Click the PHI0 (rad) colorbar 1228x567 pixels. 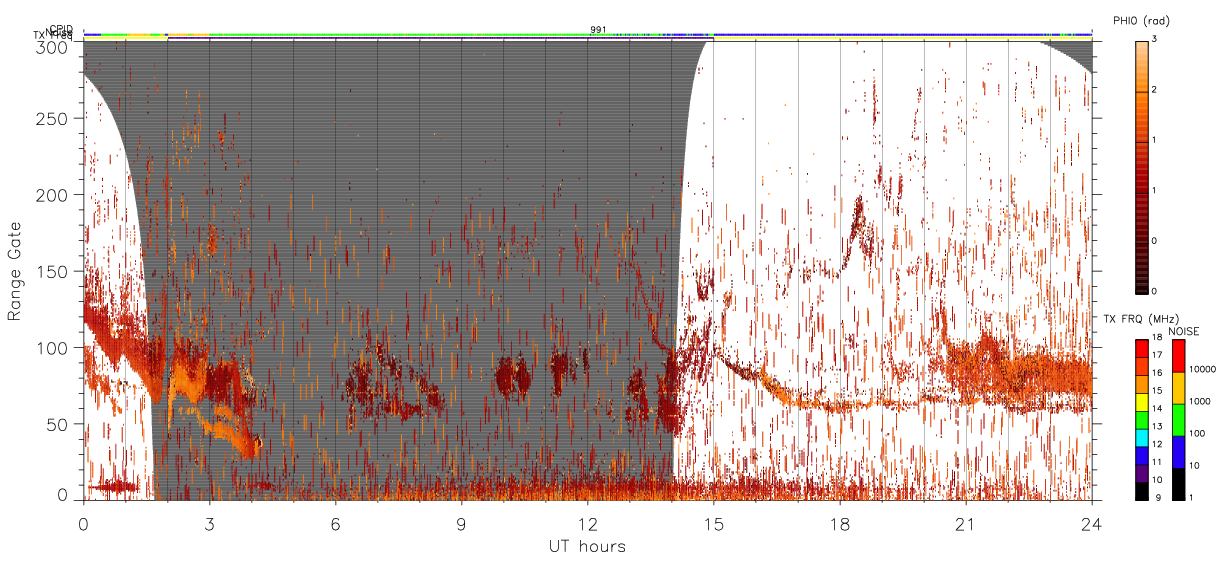[1142, 166]
